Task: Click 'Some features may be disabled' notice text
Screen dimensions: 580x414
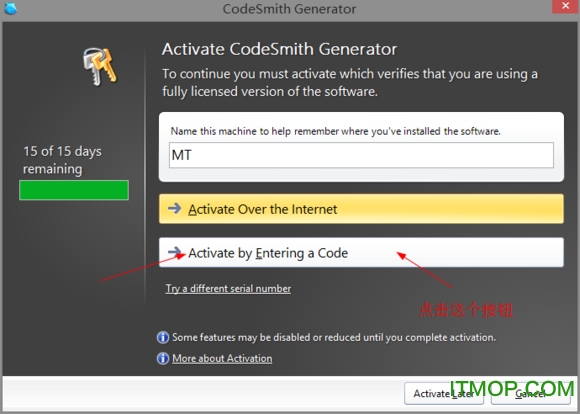Action: [334, 337]
